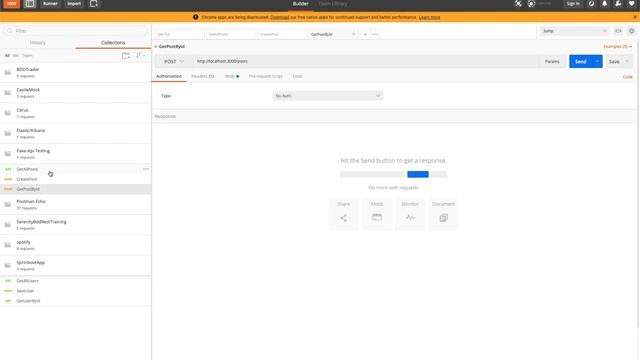Switch to the Team Library tab
Screen dimensions: 640x360
click(332, 4)
